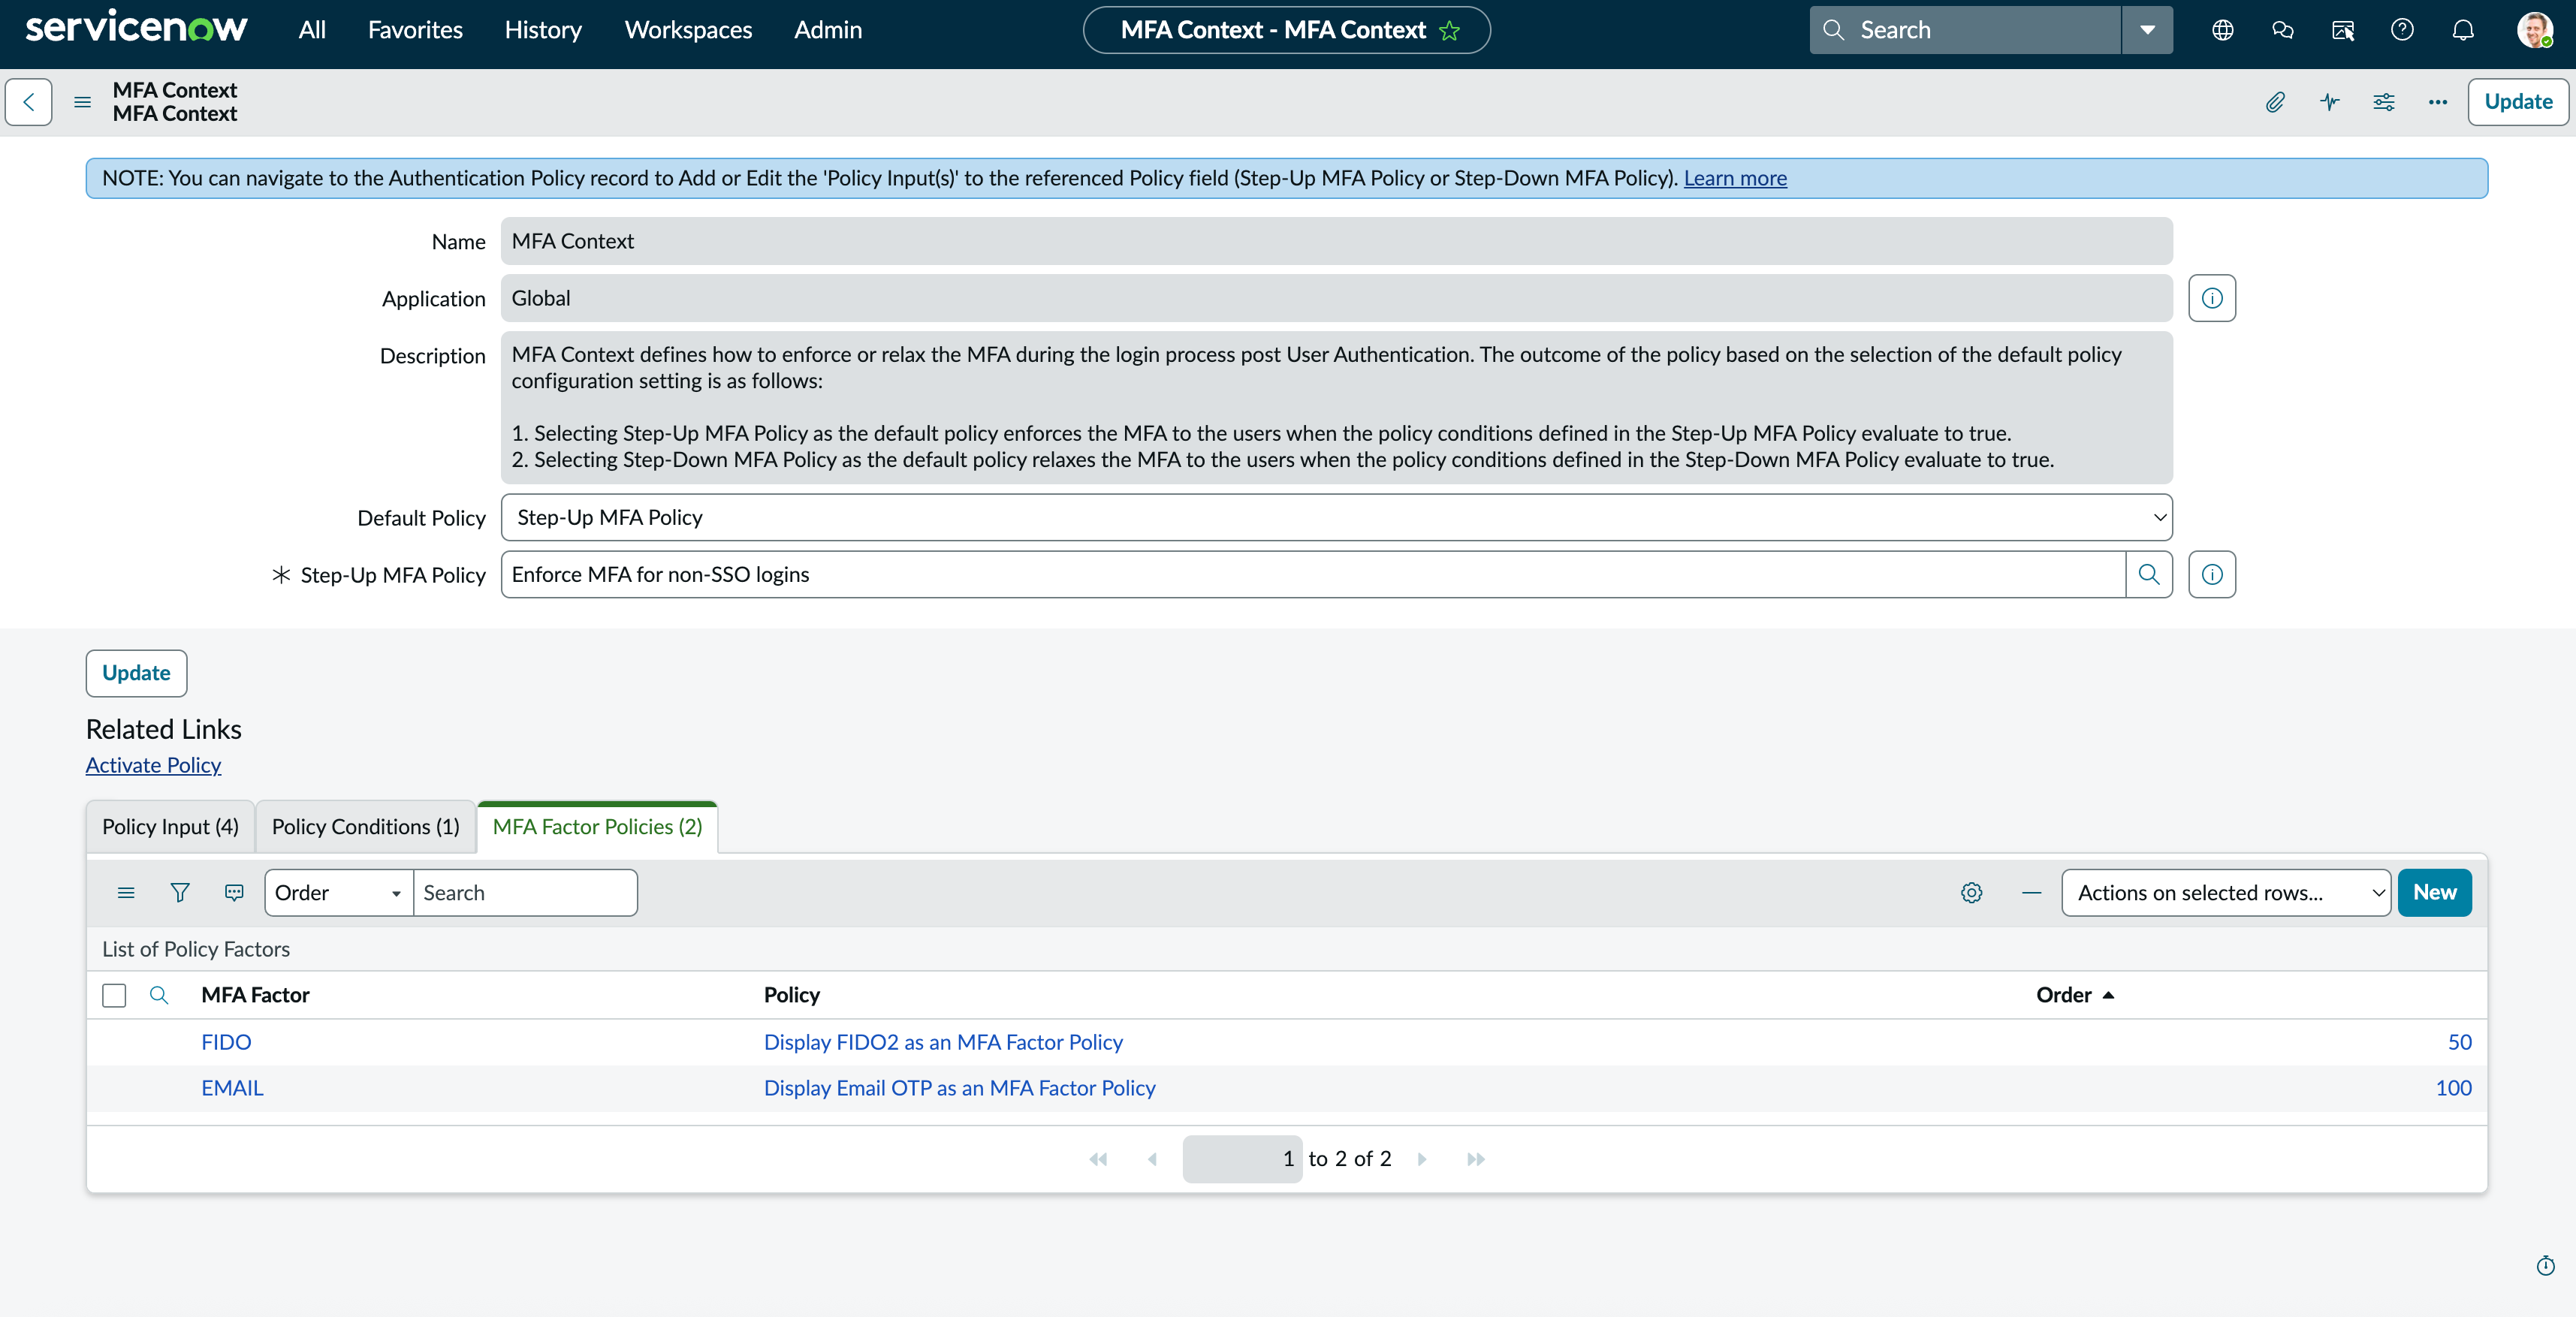Check the select-all rows checkbox
2576x1317 pixels.
(114, 995)
